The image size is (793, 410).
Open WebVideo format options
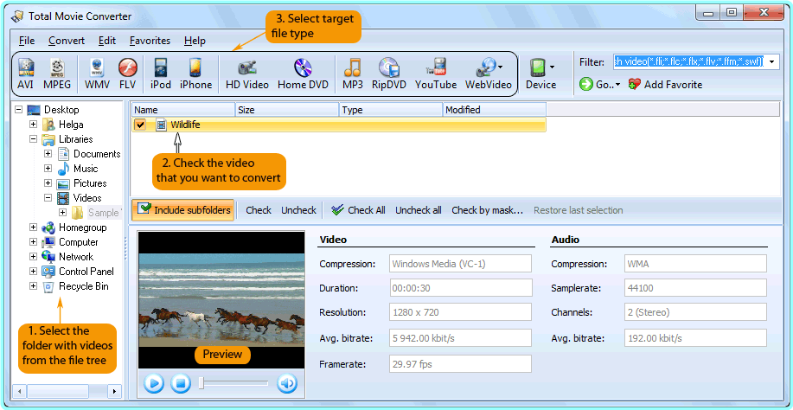pyautogui.click(x=488, y=74)
